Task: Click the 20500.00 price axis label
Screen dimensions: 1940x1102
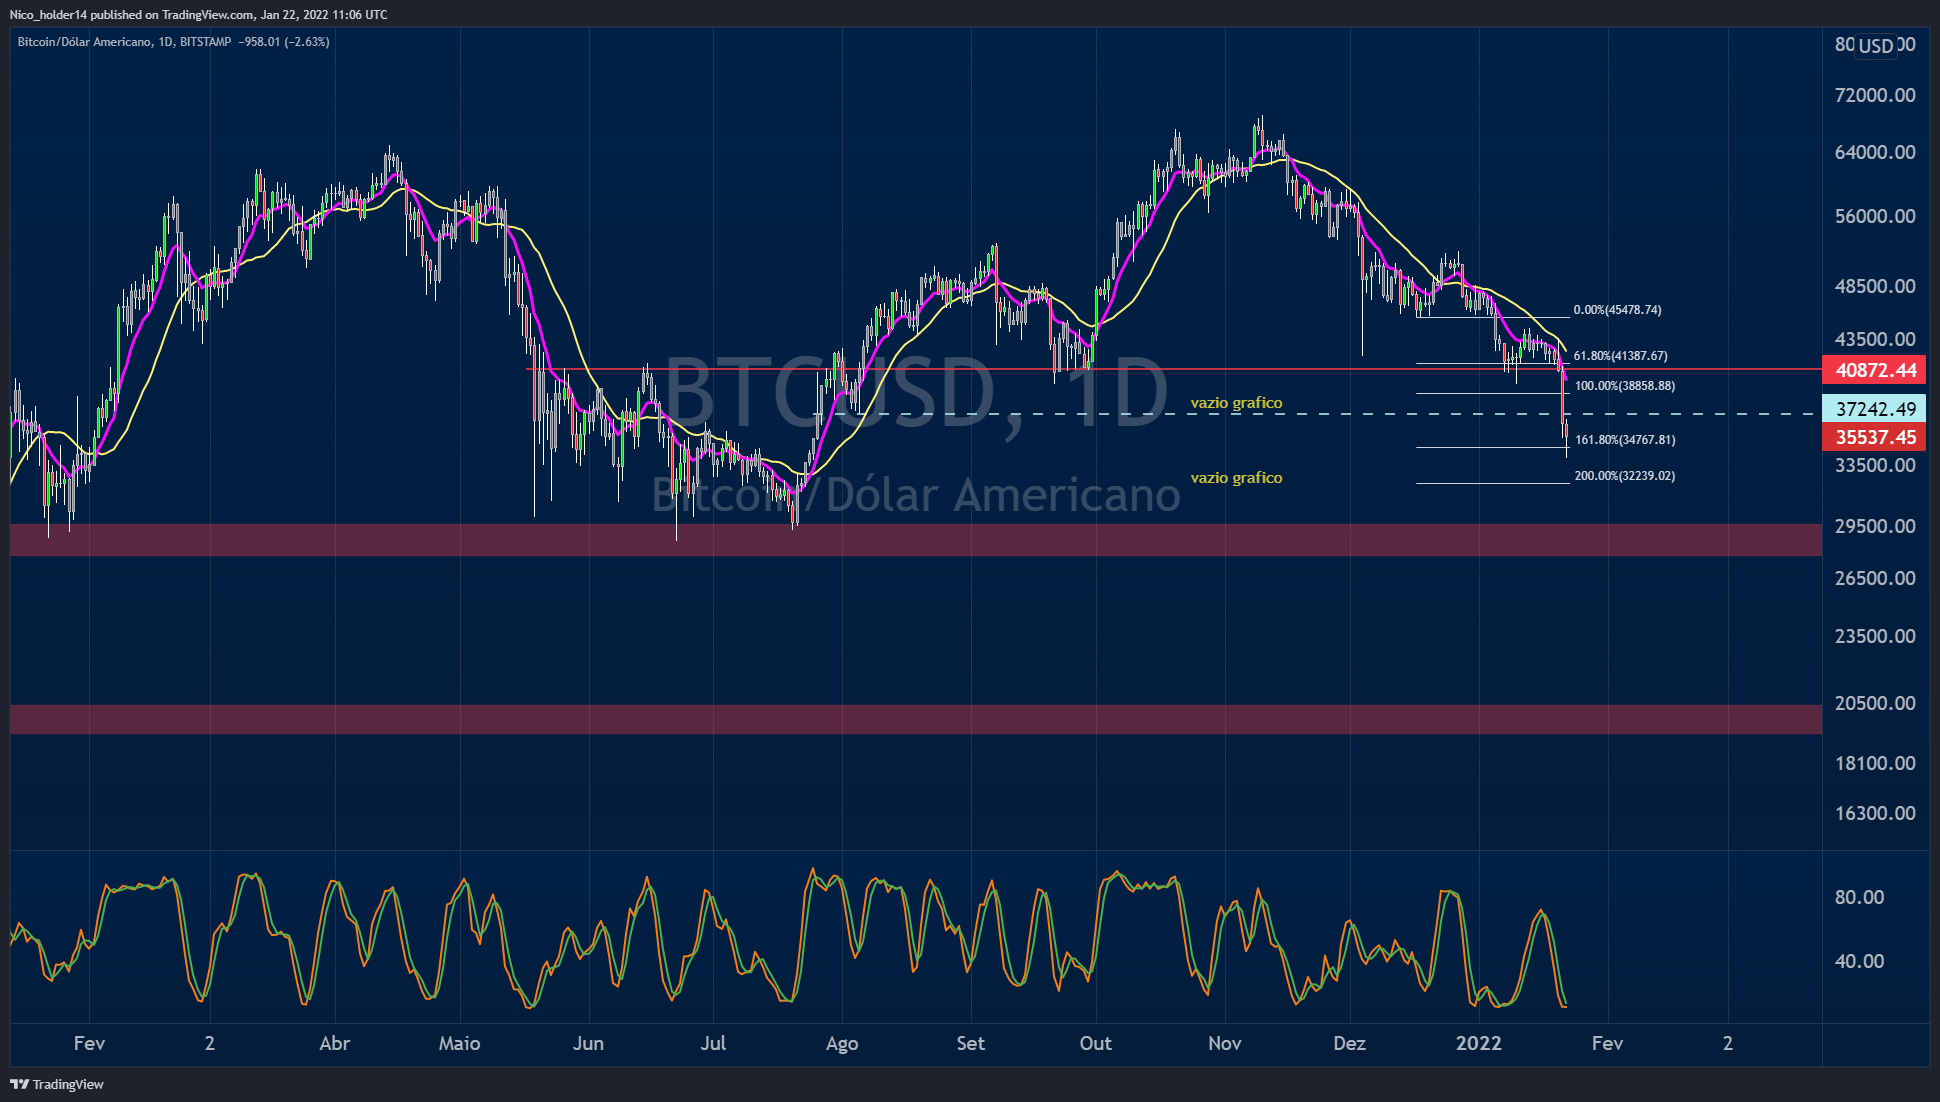Action: tap(1875, 703)
